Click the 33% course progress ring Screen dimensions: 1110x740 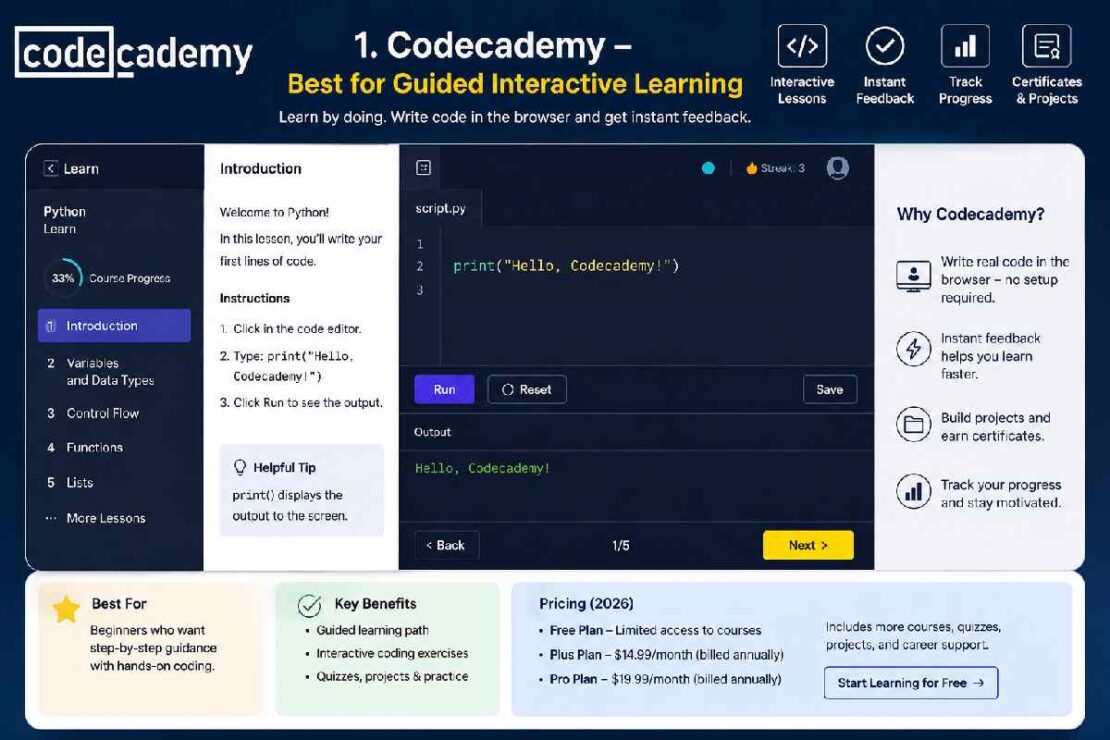(x=63, y=278)
